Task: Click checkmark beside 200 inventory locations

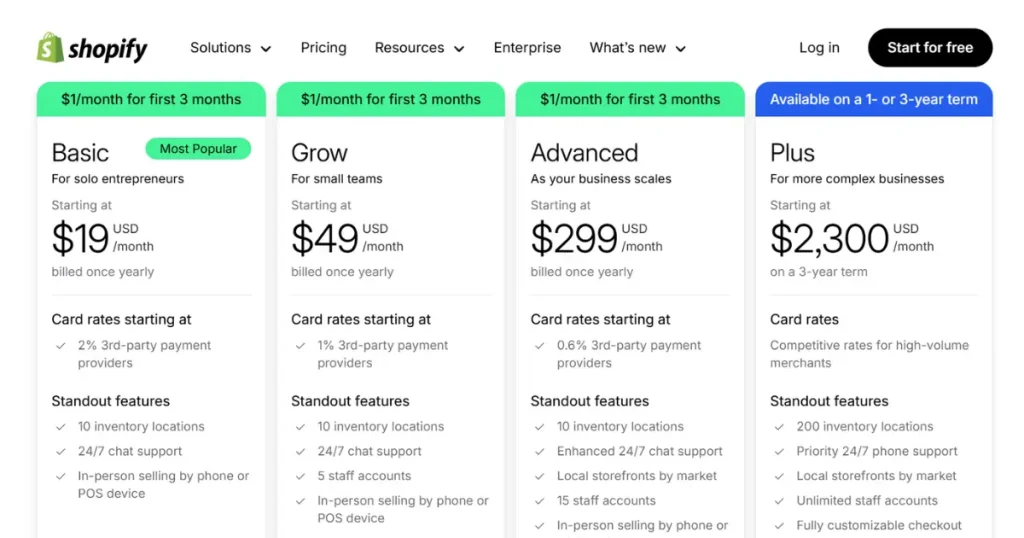Action: (780, 427)
